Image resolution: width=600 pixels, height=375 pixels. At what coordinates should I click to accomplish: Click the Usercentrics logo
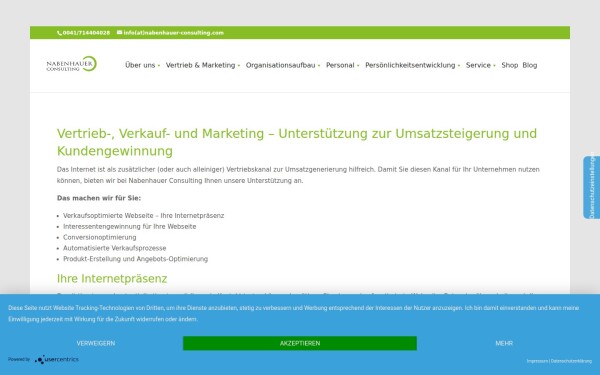(x=57, y=360)
